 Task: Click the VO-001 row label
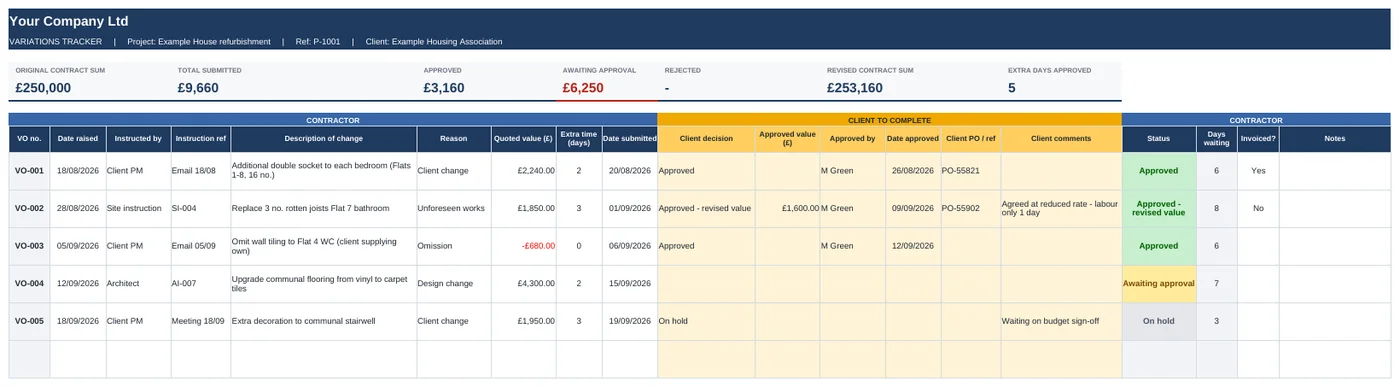coord(29,171)
